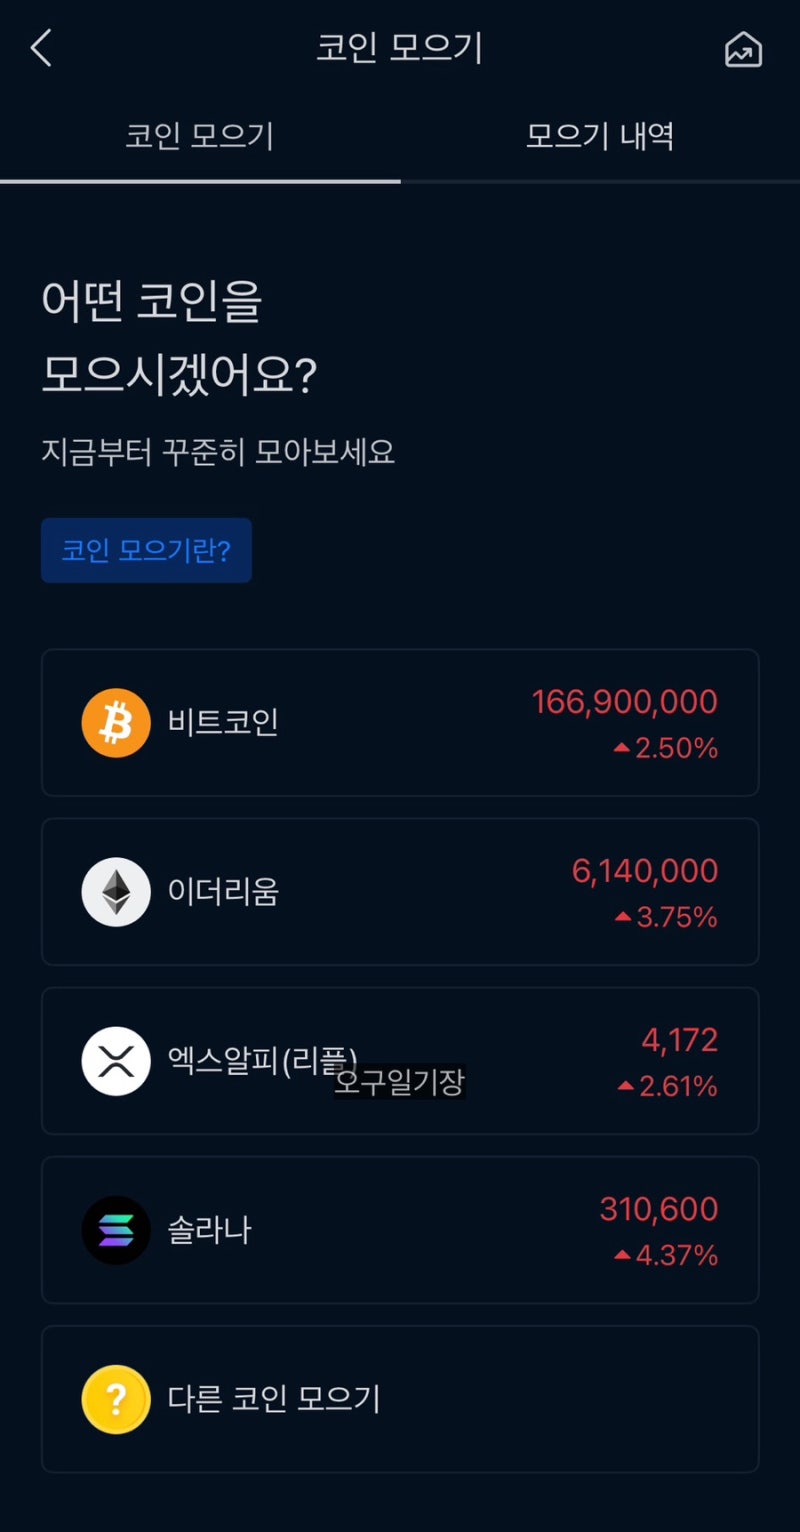
Task: Select the Solana coin icon
Action: point(115,1231)
